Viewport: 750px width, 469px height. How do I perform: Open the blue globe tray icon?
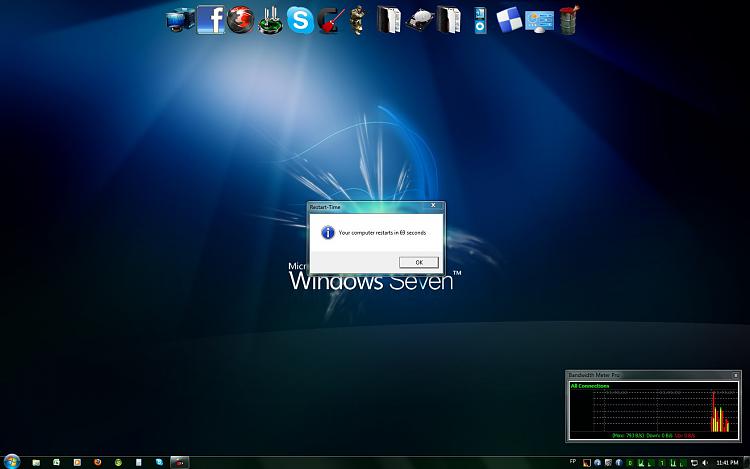pyautogui.click(x=597, y=463)
